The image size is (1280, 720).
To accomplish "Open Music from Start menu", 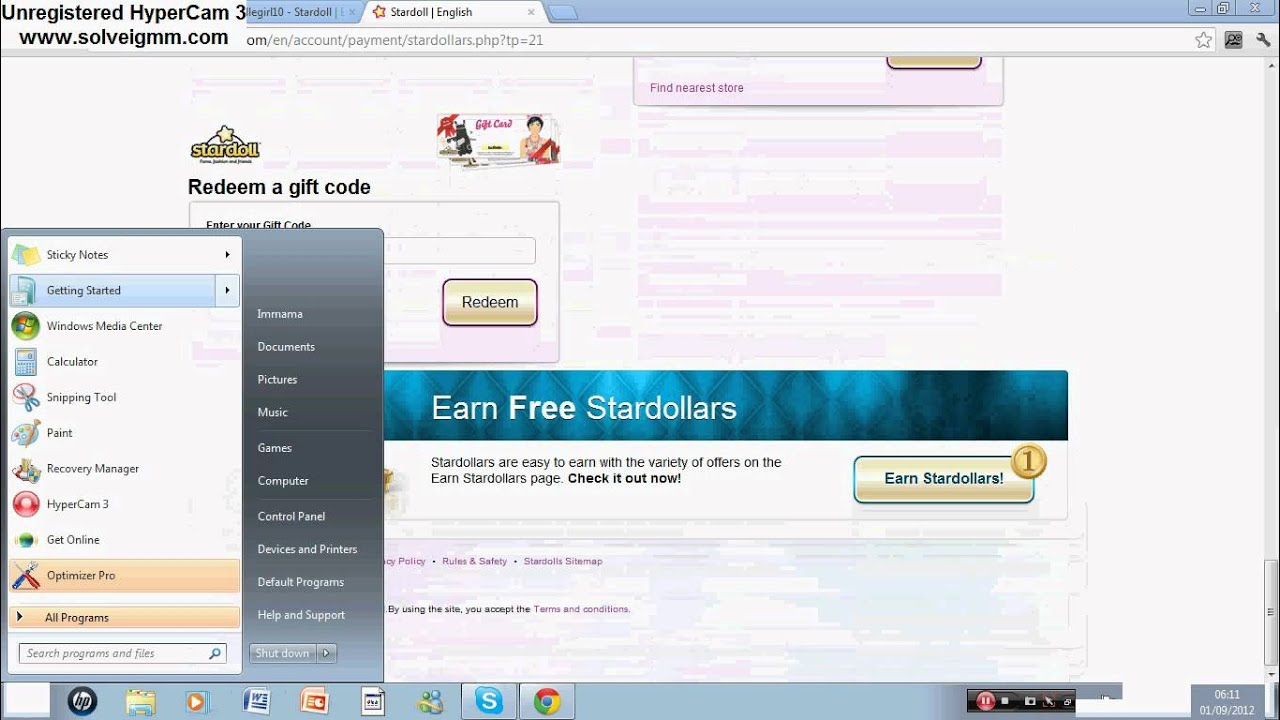I will [x=272, y=412].
